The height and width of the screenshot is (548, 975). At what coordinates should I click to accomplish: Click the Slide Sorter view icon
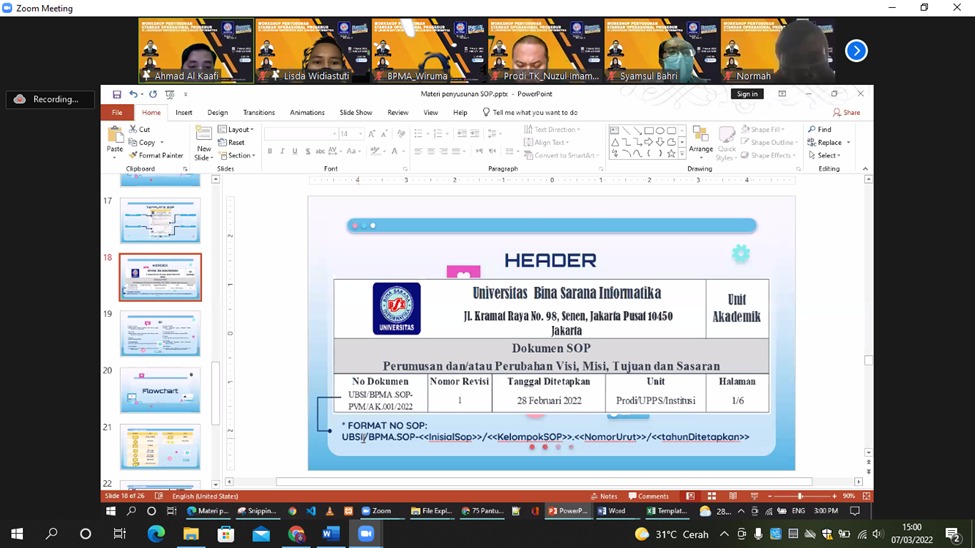click(711, 496)
